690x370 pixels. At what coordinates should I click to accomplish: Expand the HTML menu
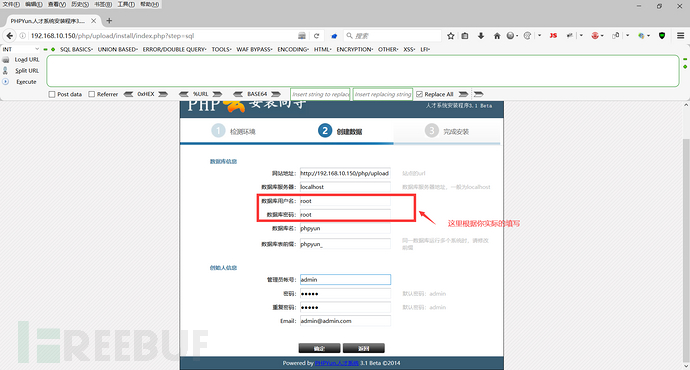pyautogui.click(x=323, y=49)
